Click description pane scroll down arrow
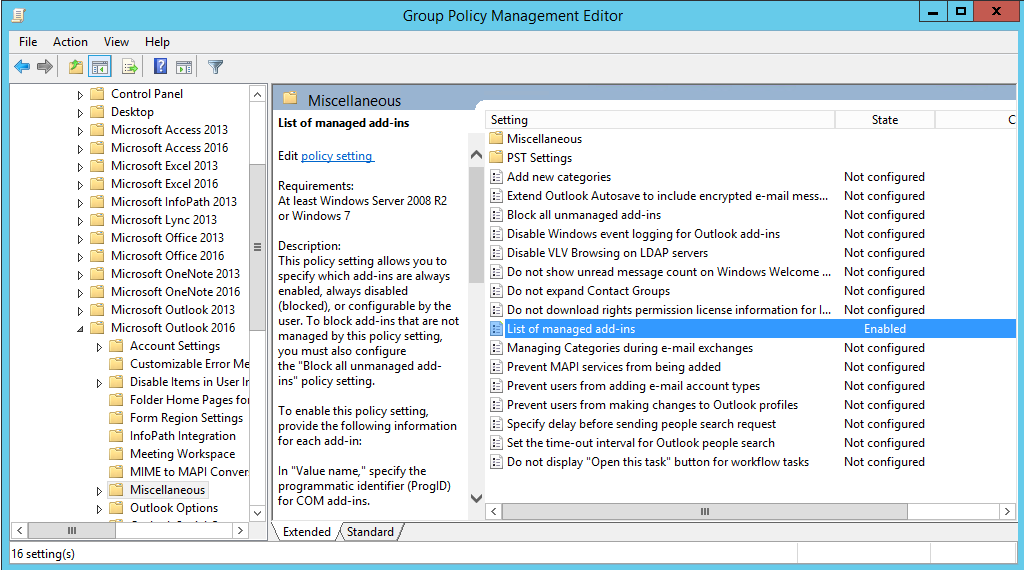 pos(476,498)
